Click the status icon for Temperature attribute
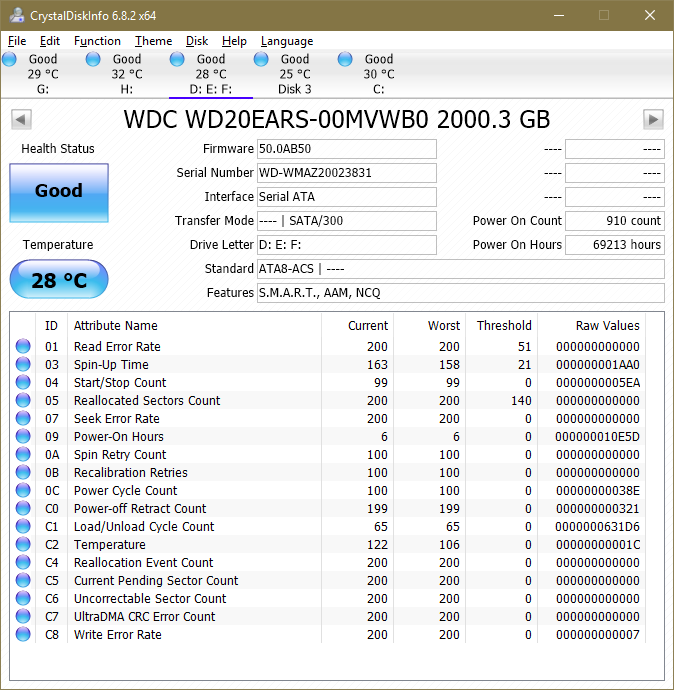The width and height of the screenshot is (674, 690). 23,545
